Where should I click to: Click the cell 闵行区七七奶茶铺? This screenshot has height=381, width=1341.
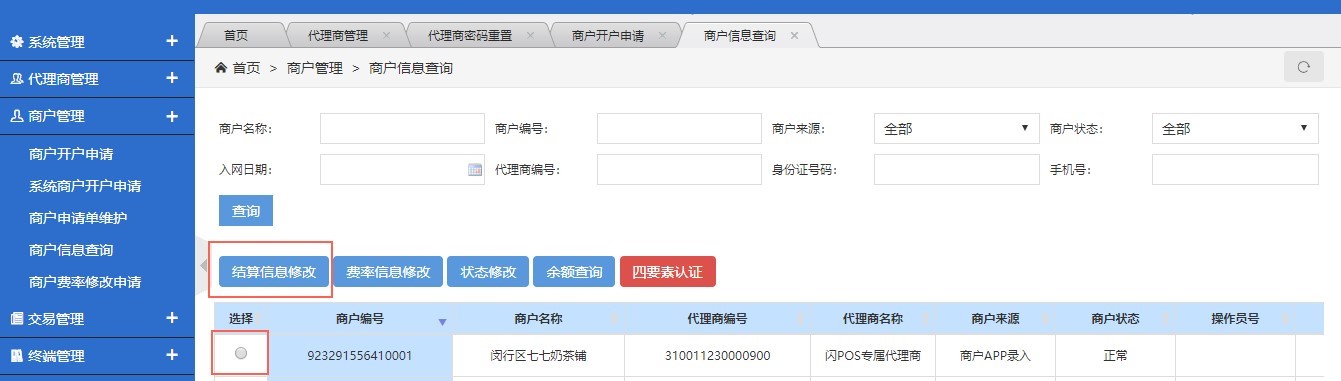coord(538,355)
